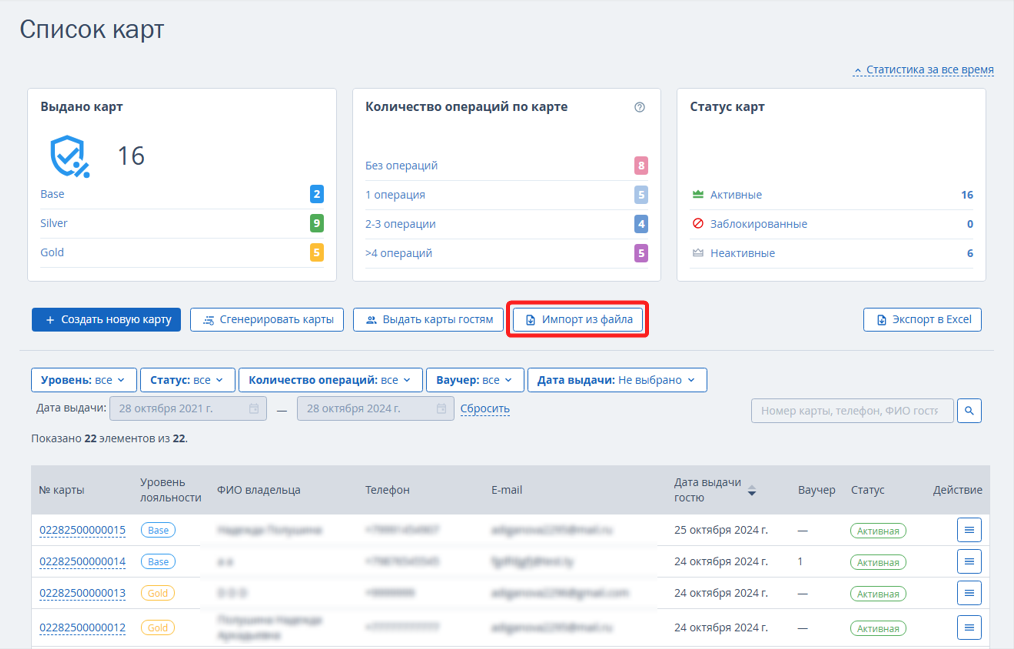The width and height of the screenshot is (1014, 649).
Task: Click calendar icon in start date field
Action: [254, 409]
